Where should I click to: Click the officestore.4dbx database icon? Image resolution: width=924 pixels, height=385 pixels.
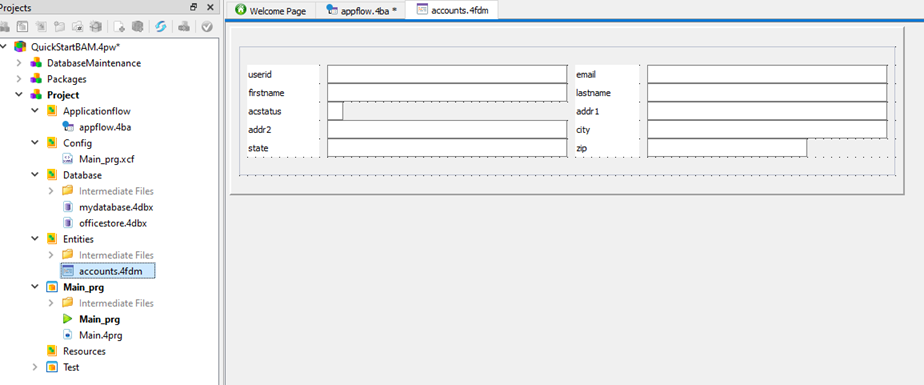click(x=68, y=223)
